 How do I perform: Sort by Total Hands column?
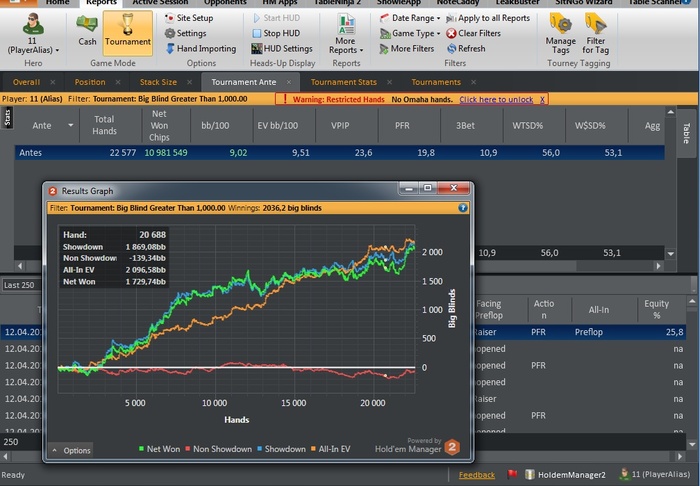tap(104, 125)
